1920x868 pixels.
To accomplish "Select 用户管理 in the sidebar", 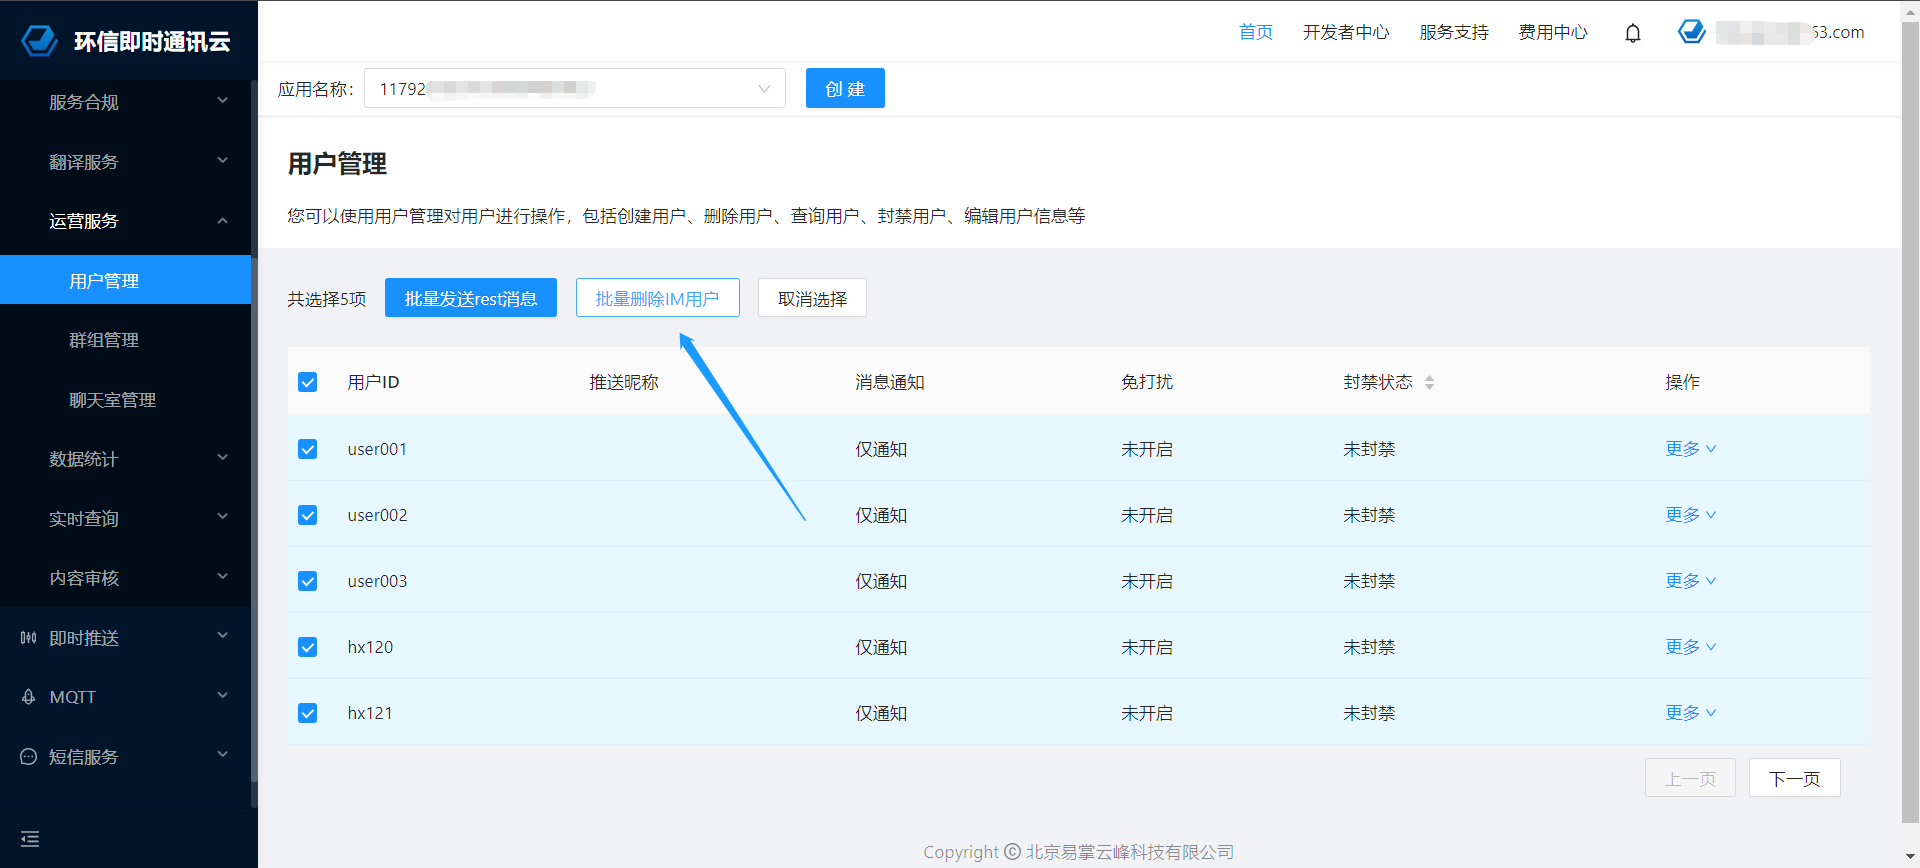I will click(125, 280).
